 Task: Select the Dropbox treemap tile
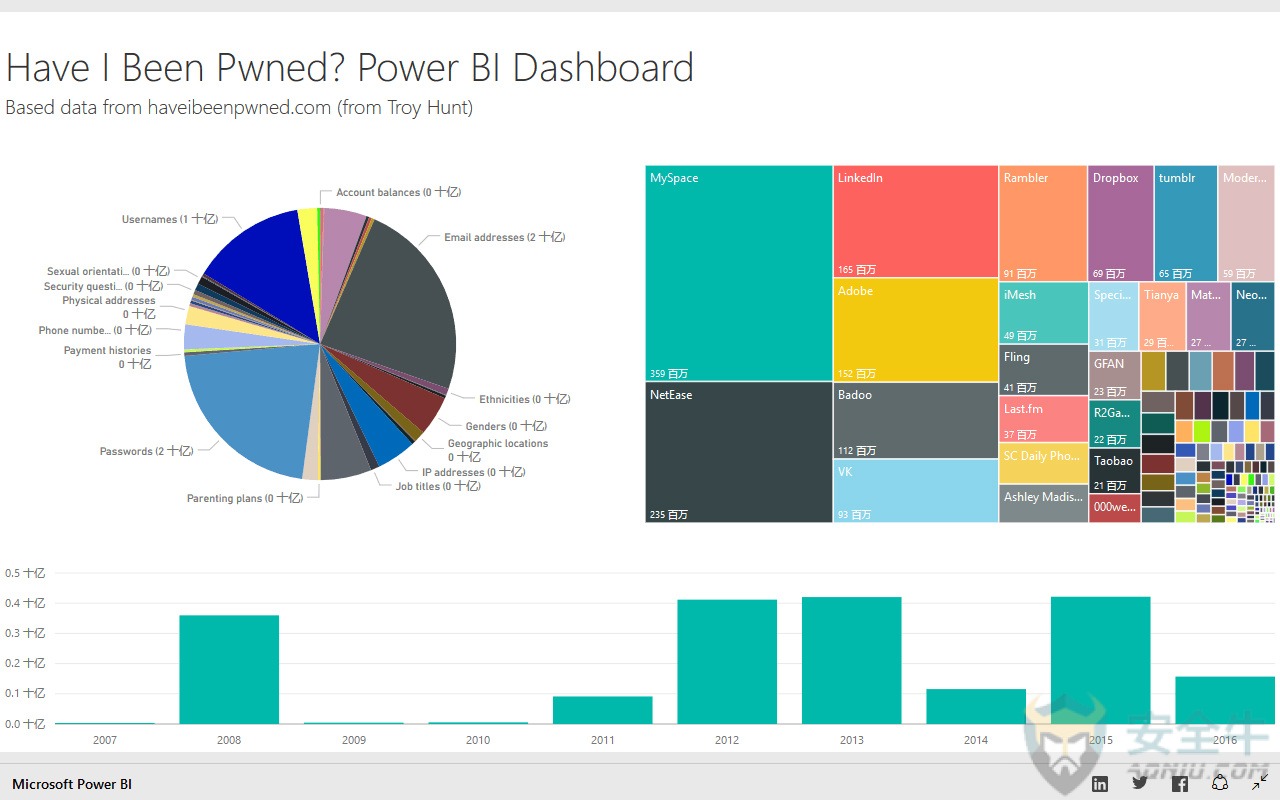(x=1121, y=223)
